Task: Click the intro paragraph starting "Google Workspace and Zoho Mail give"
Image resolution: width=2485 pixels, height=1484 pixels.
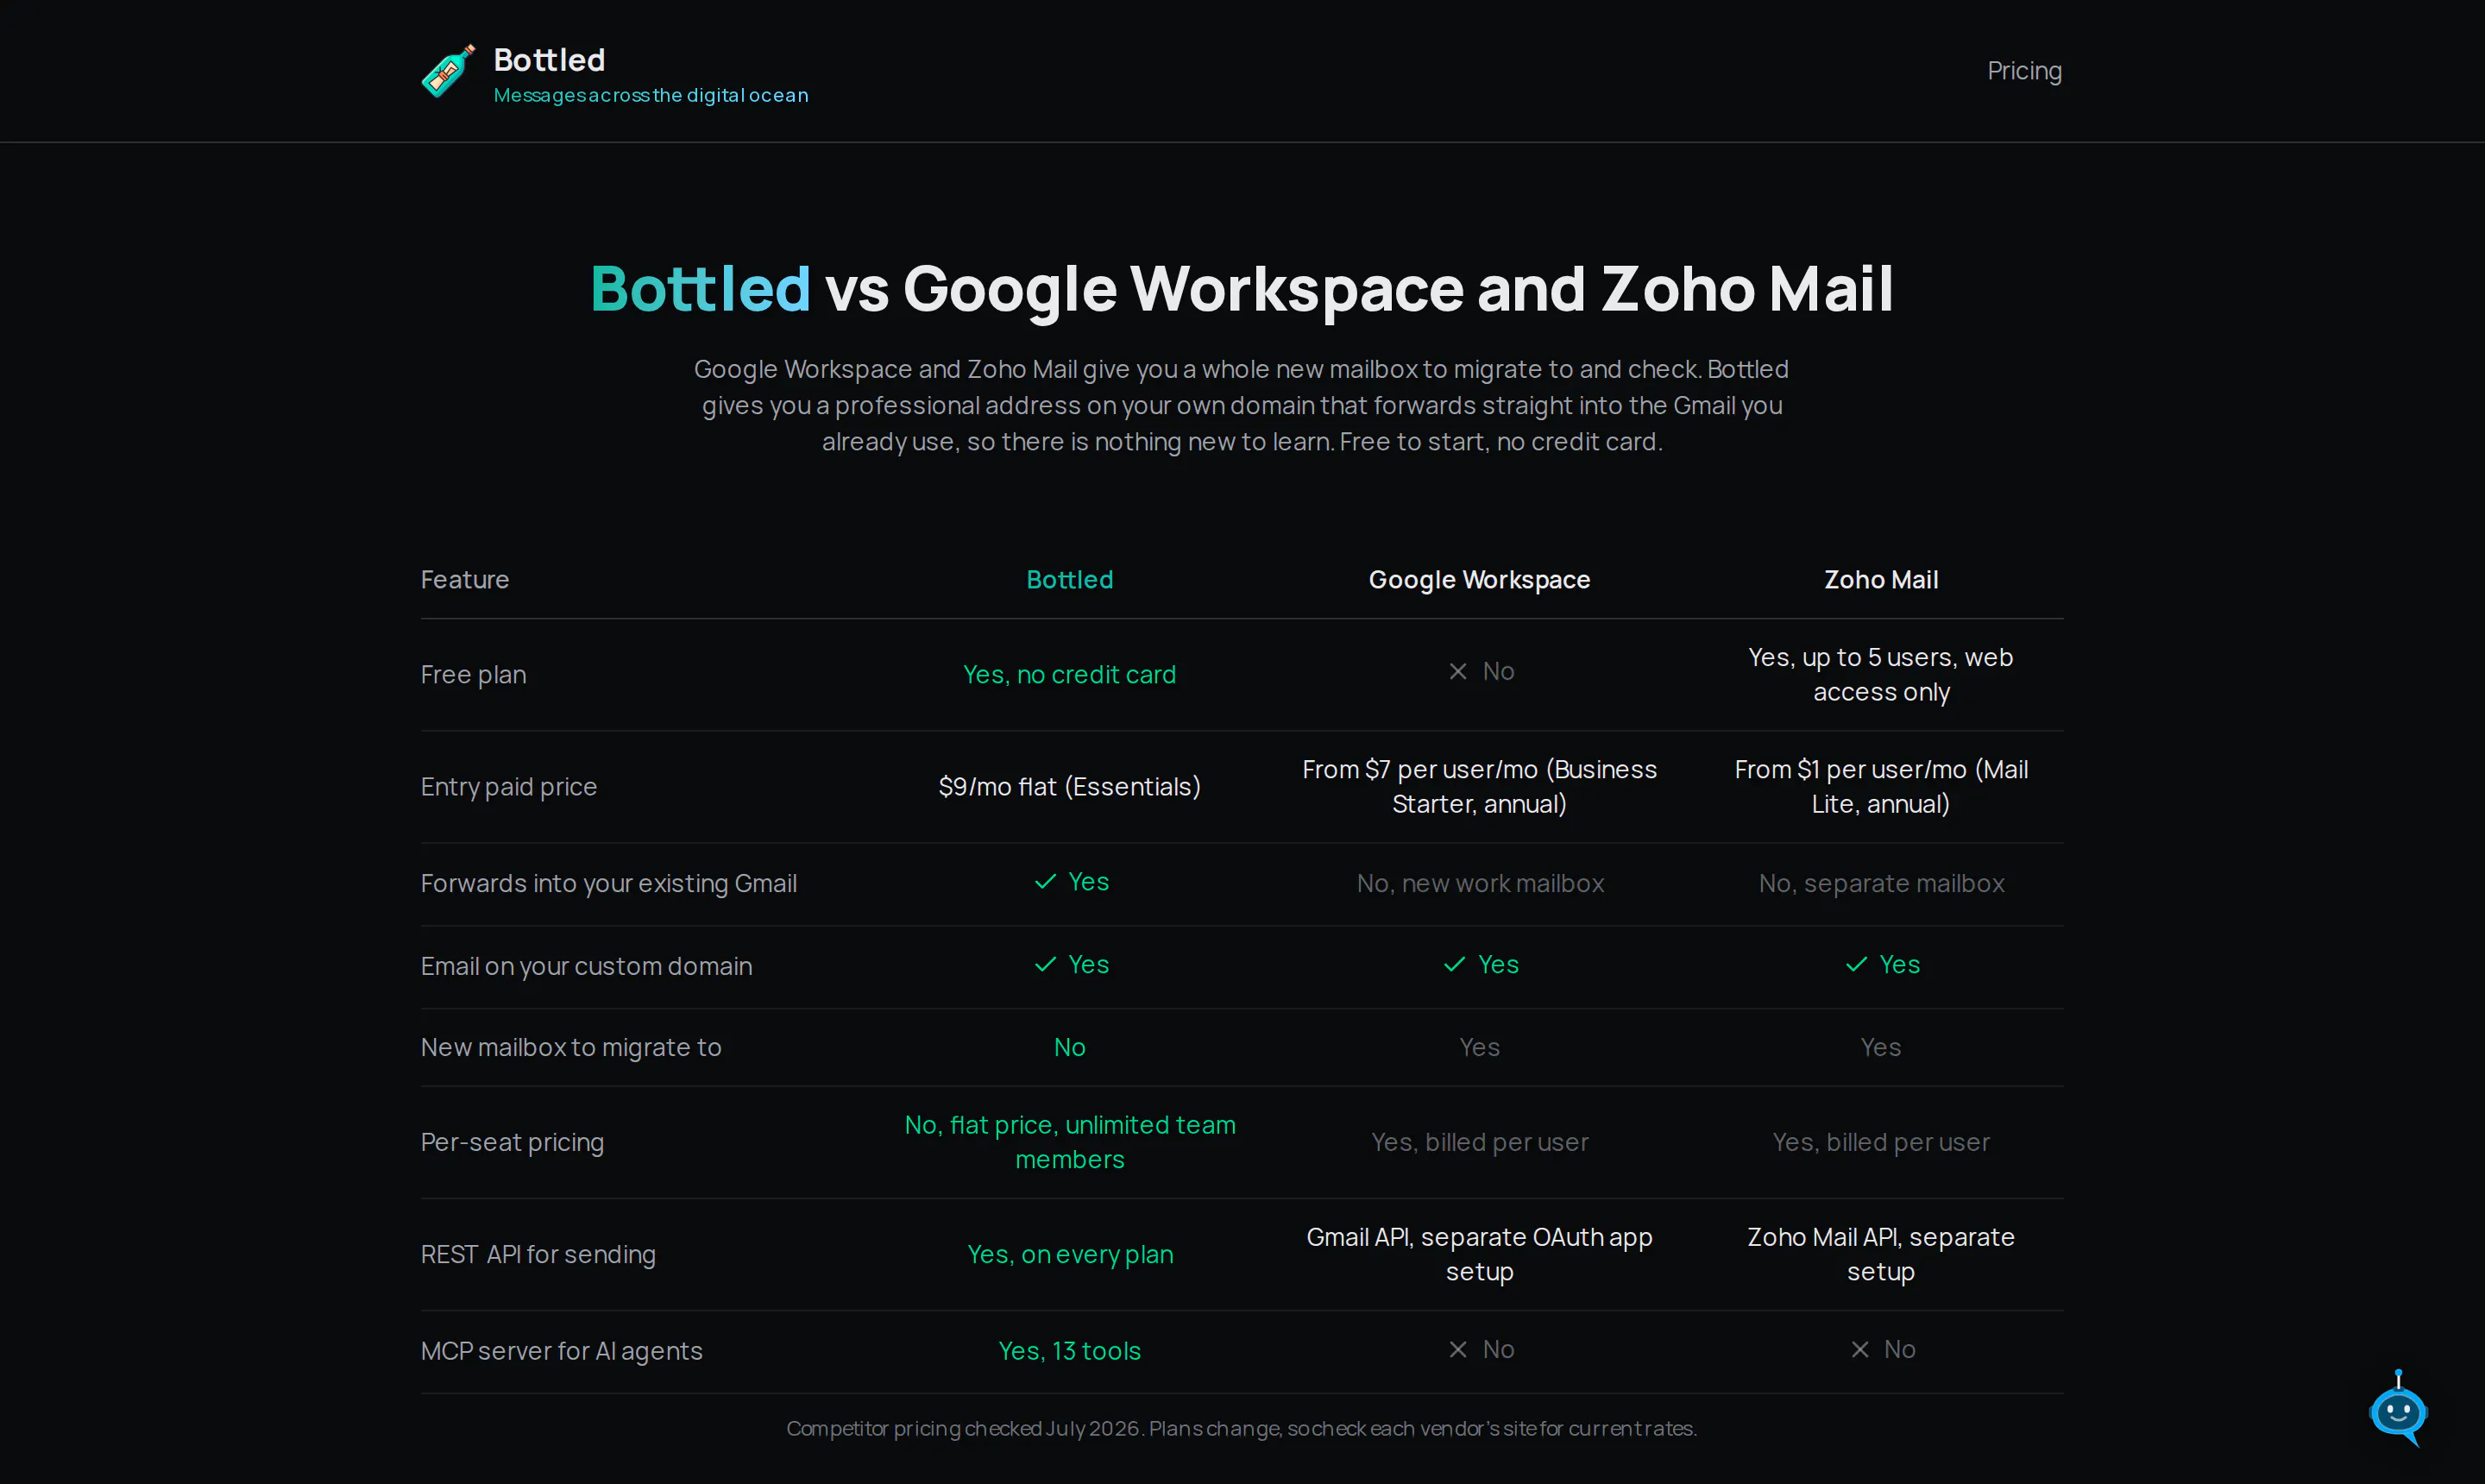Action: click(x=1242, y=405)
